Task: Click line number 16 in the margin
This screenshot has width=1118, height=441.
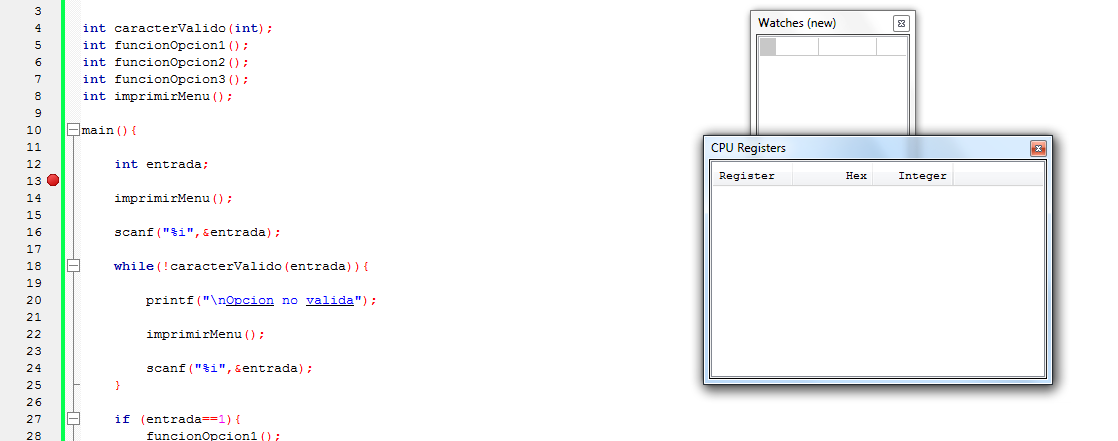Action: pos(35,232)
